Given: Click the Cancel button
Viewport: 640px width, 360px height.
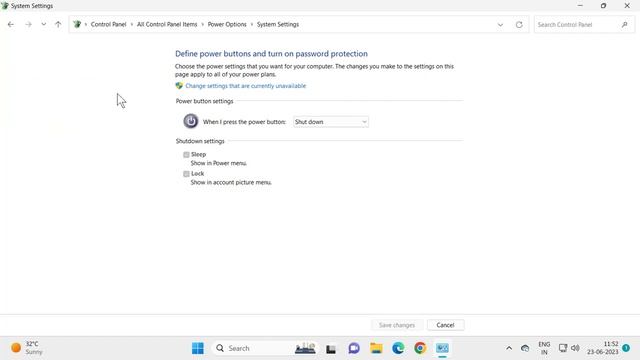Looking at the screenshot, I should [445, 325].
